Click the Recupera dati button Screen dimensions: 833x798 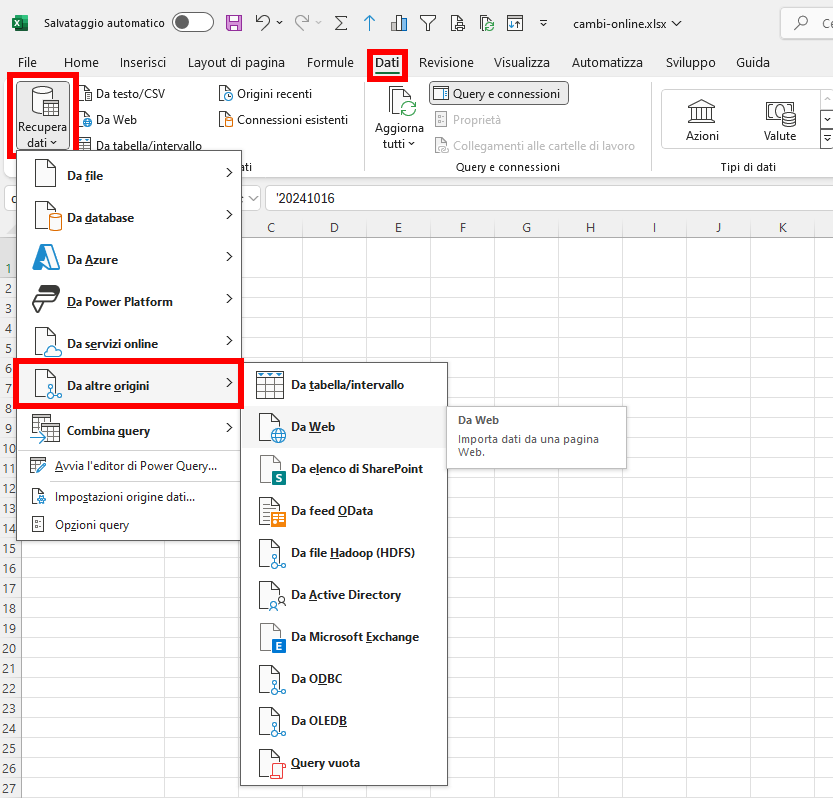[42, 116]
